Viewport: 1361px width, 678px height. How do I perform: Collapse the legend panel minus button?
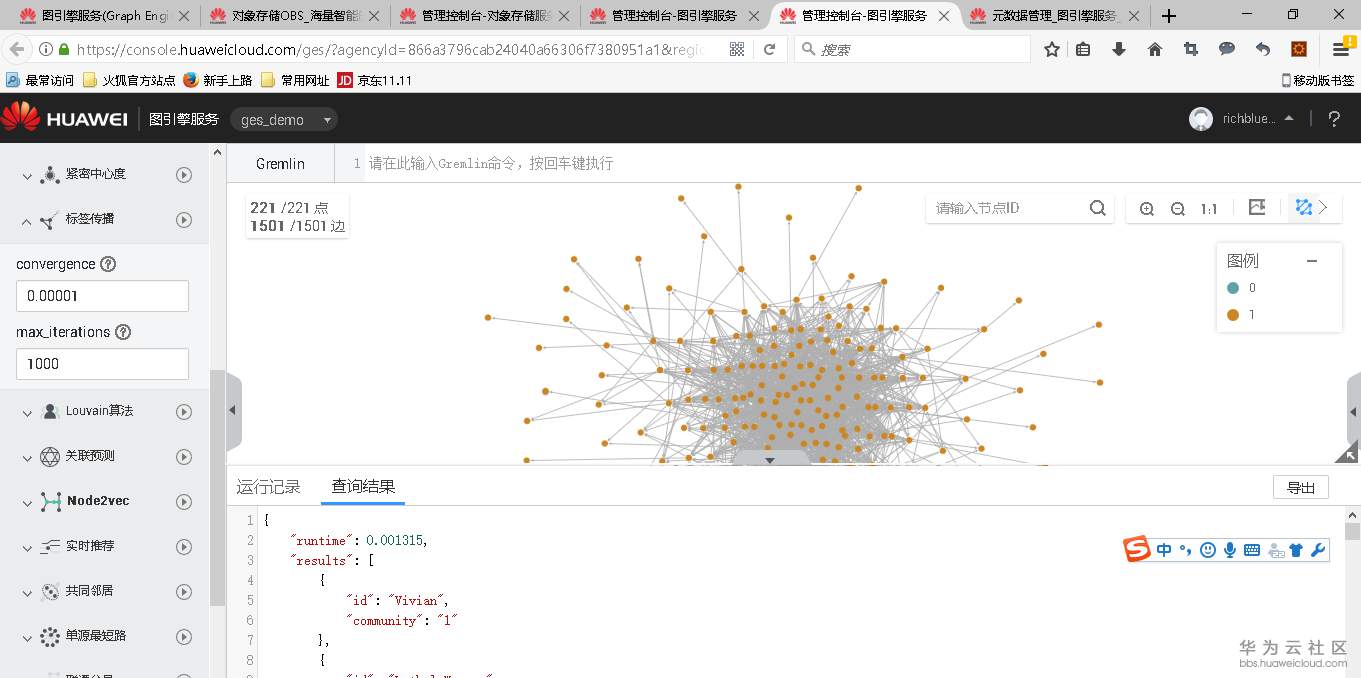pos(1312,261)
